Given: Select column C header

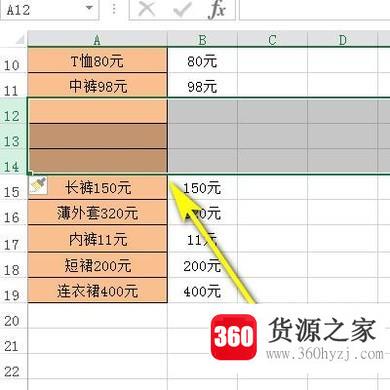Looking at the screenshot, I should coord(272,39).
